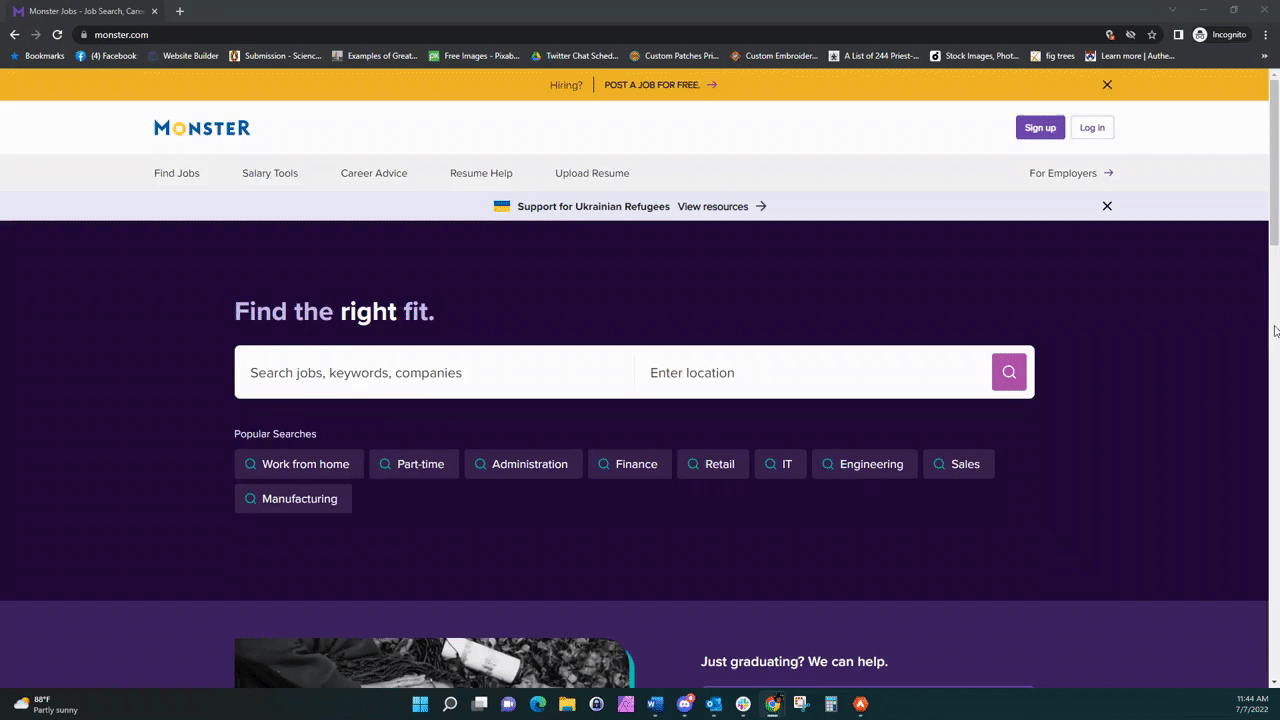Image resolution: width=1280 pixels, height=720 pixels.
Task: Open taskbar Search
Action: tap(450, 704)
